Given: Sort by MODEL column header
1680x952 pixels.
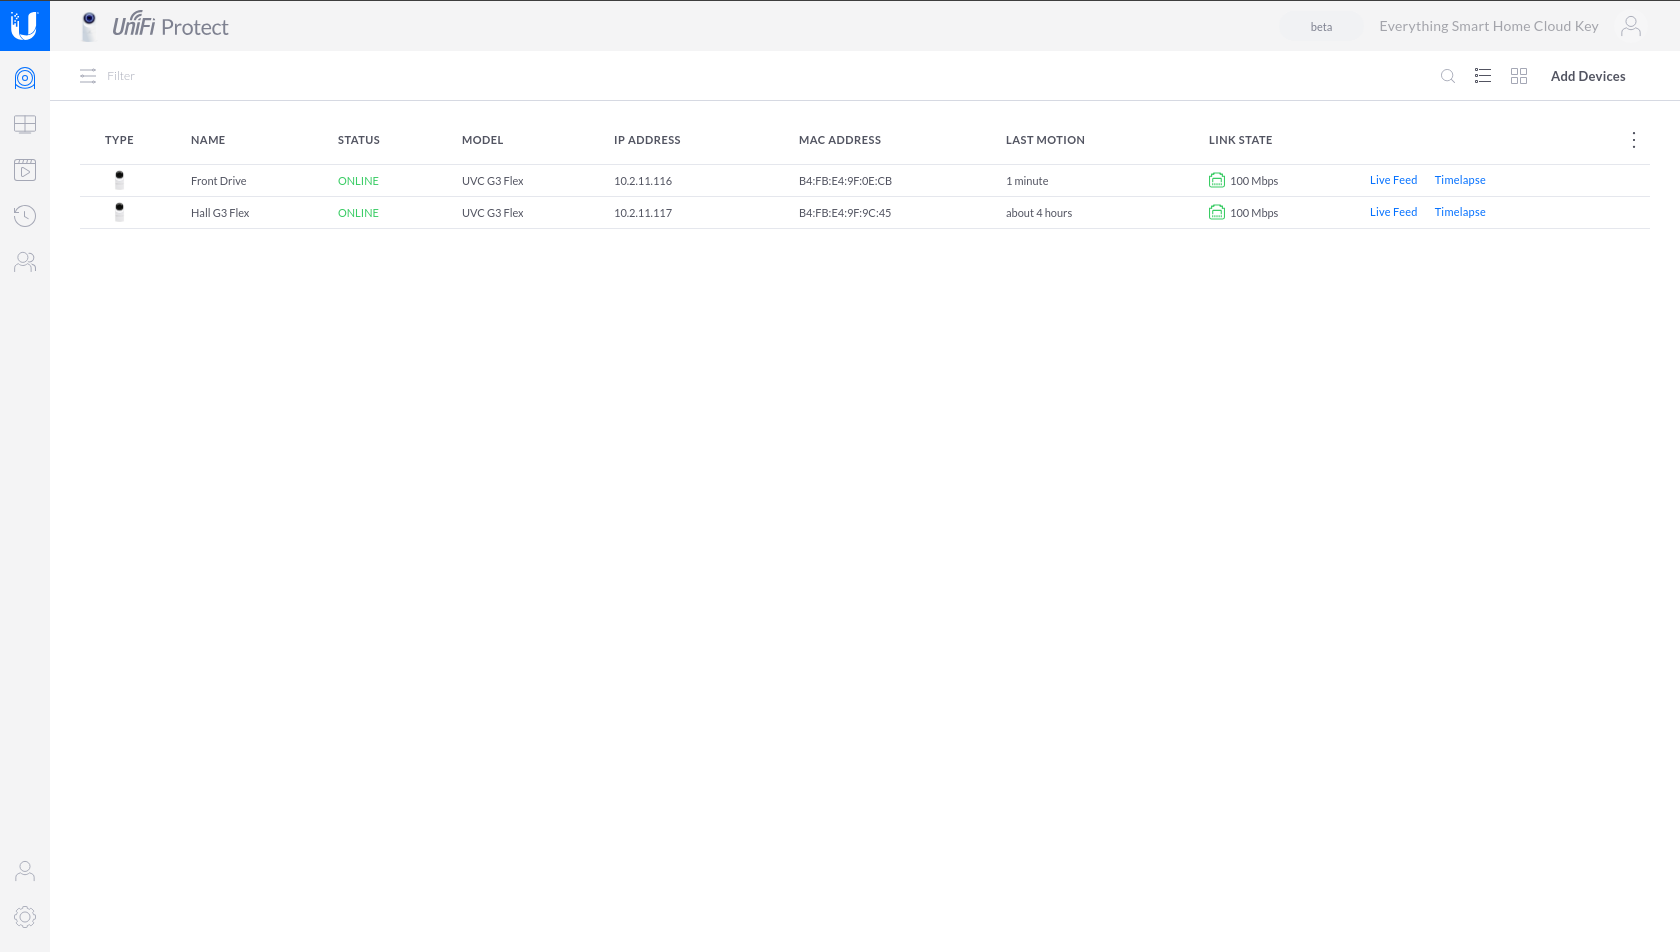Looking at the screenshot, I should pos(482,140).
